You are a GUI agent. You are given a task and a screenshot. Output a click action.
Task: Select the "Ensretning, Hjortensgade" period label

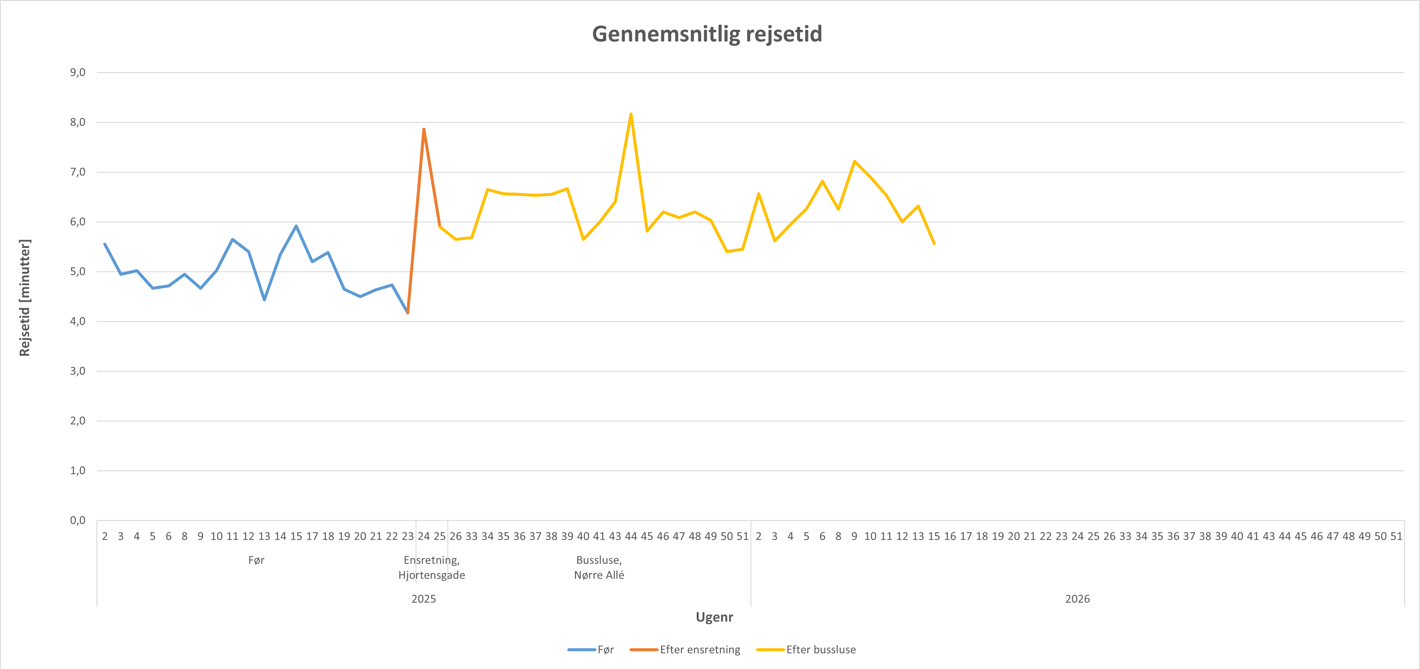coord(431,567)
